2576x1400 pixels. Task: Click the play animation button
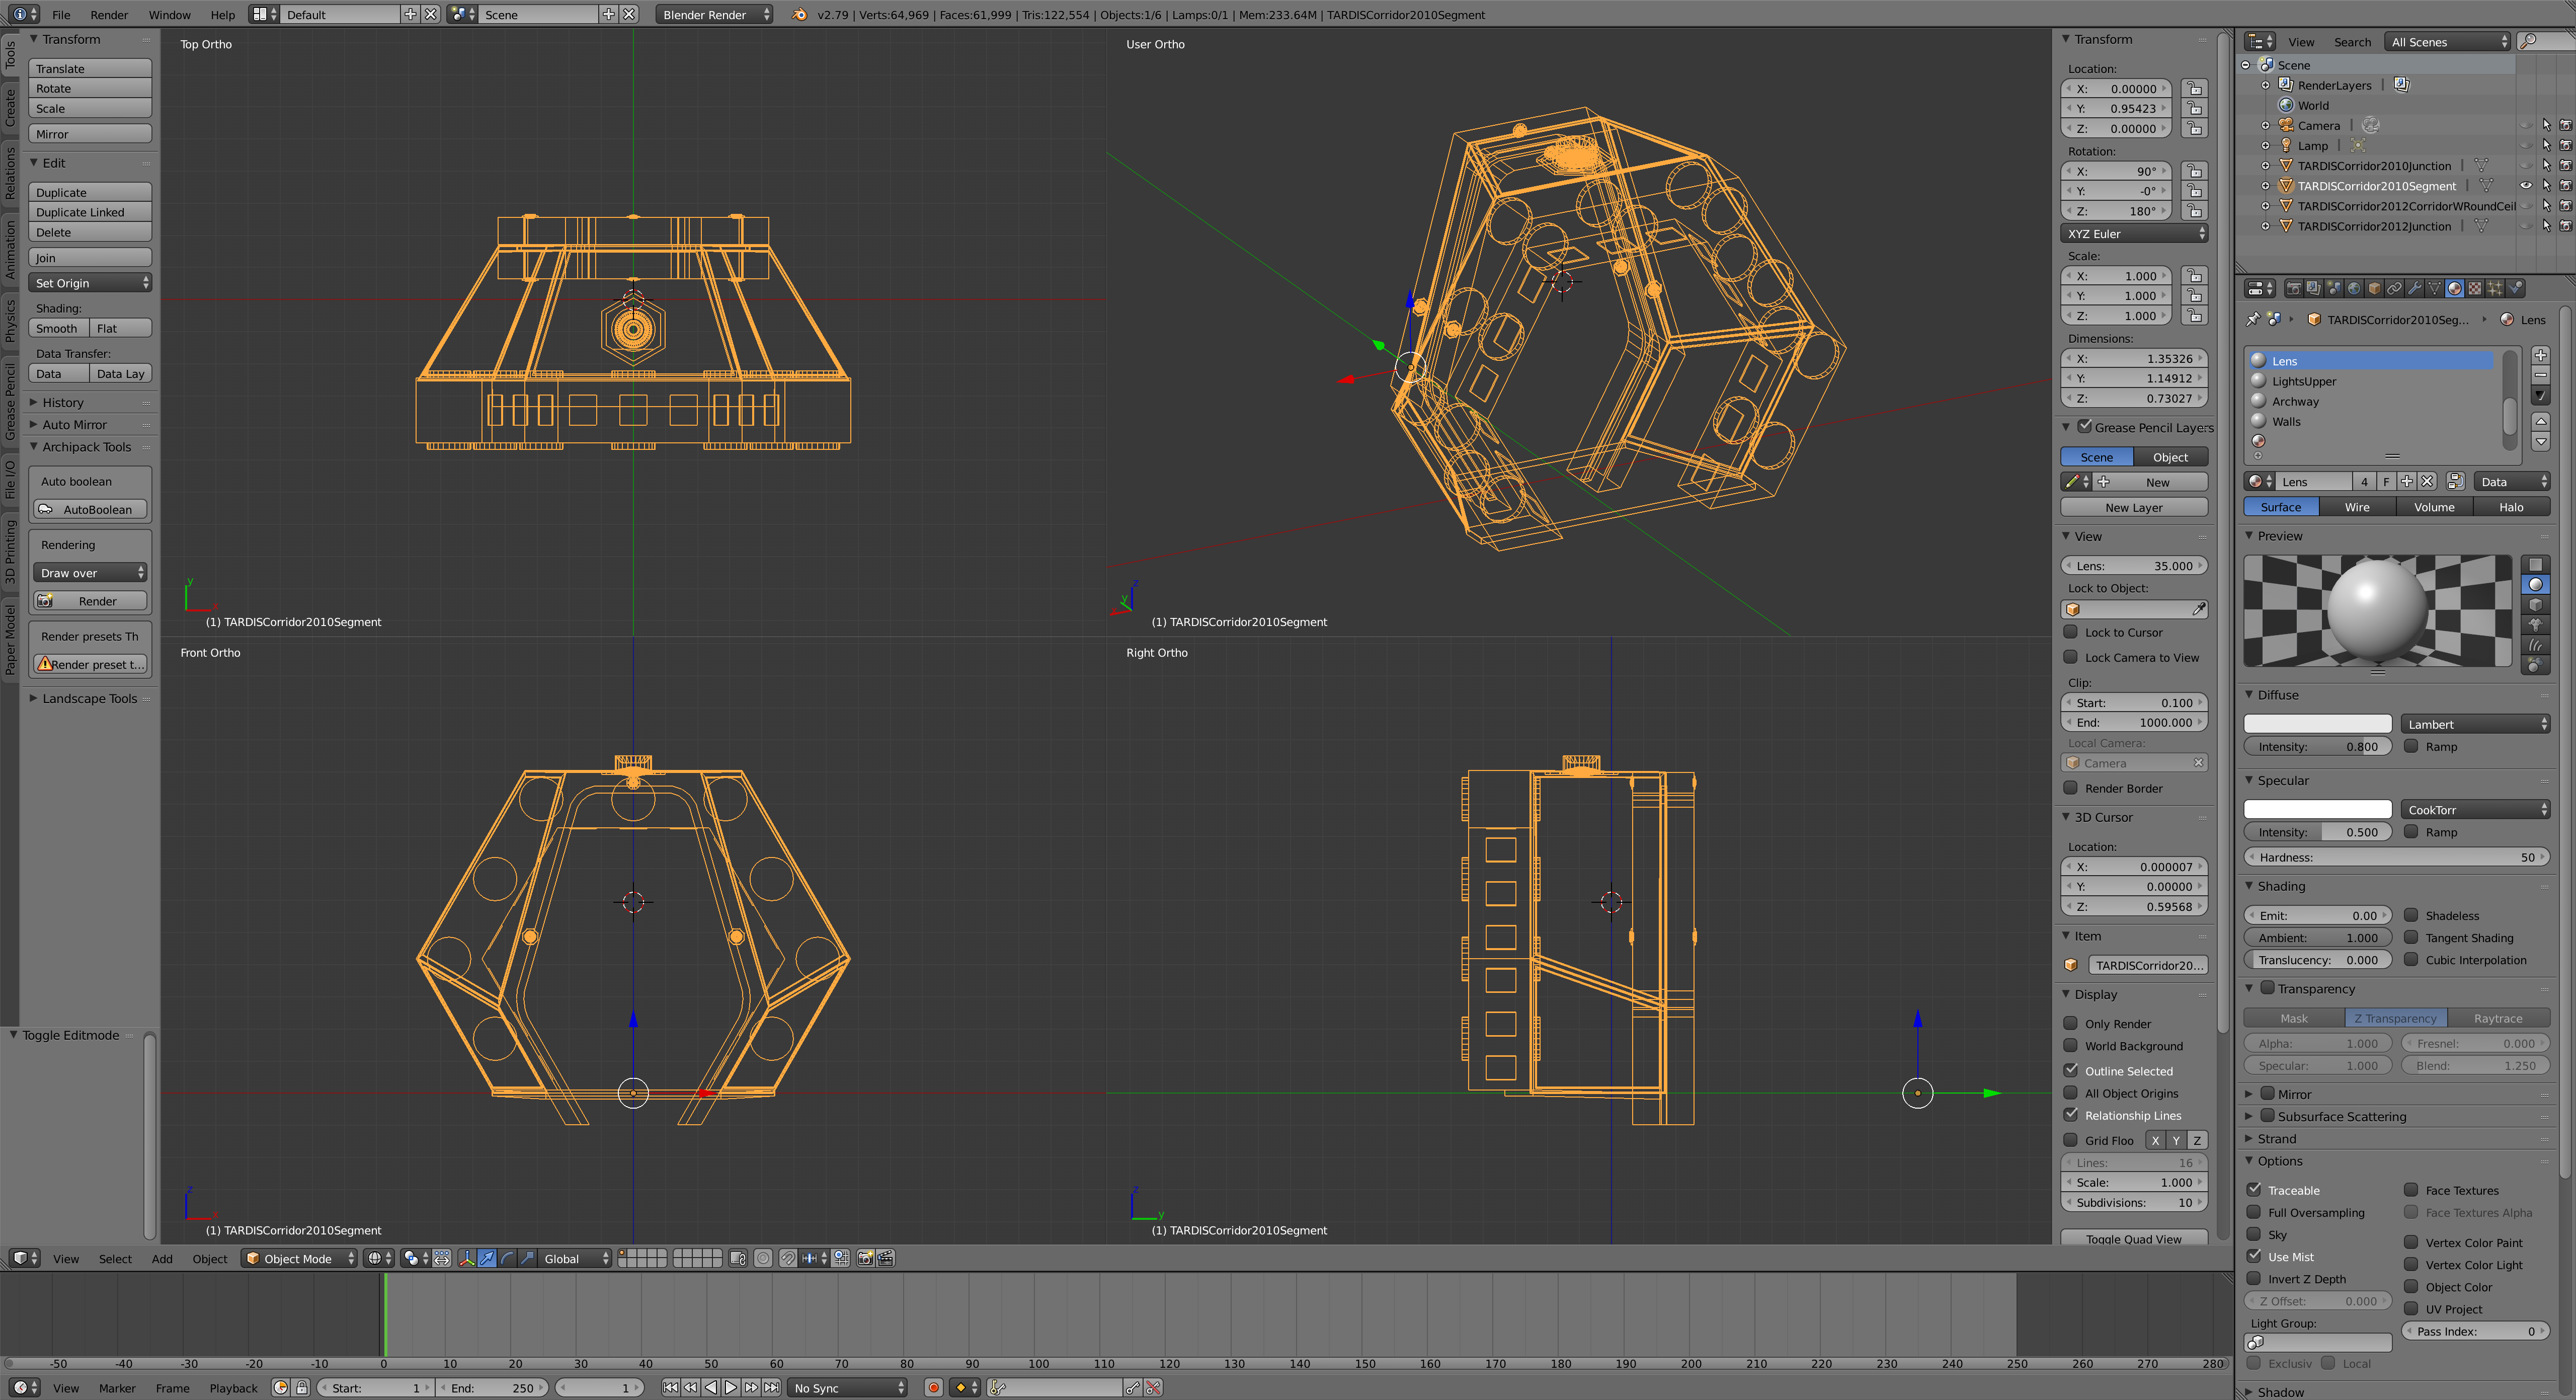point(731,1387)
